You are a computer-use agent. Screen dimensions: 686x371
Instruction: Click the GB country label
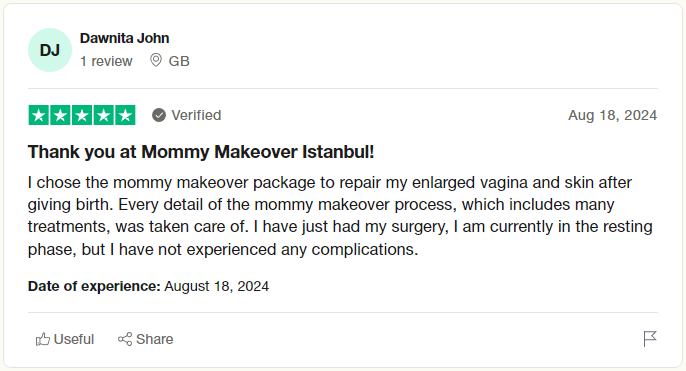[179, 61]
